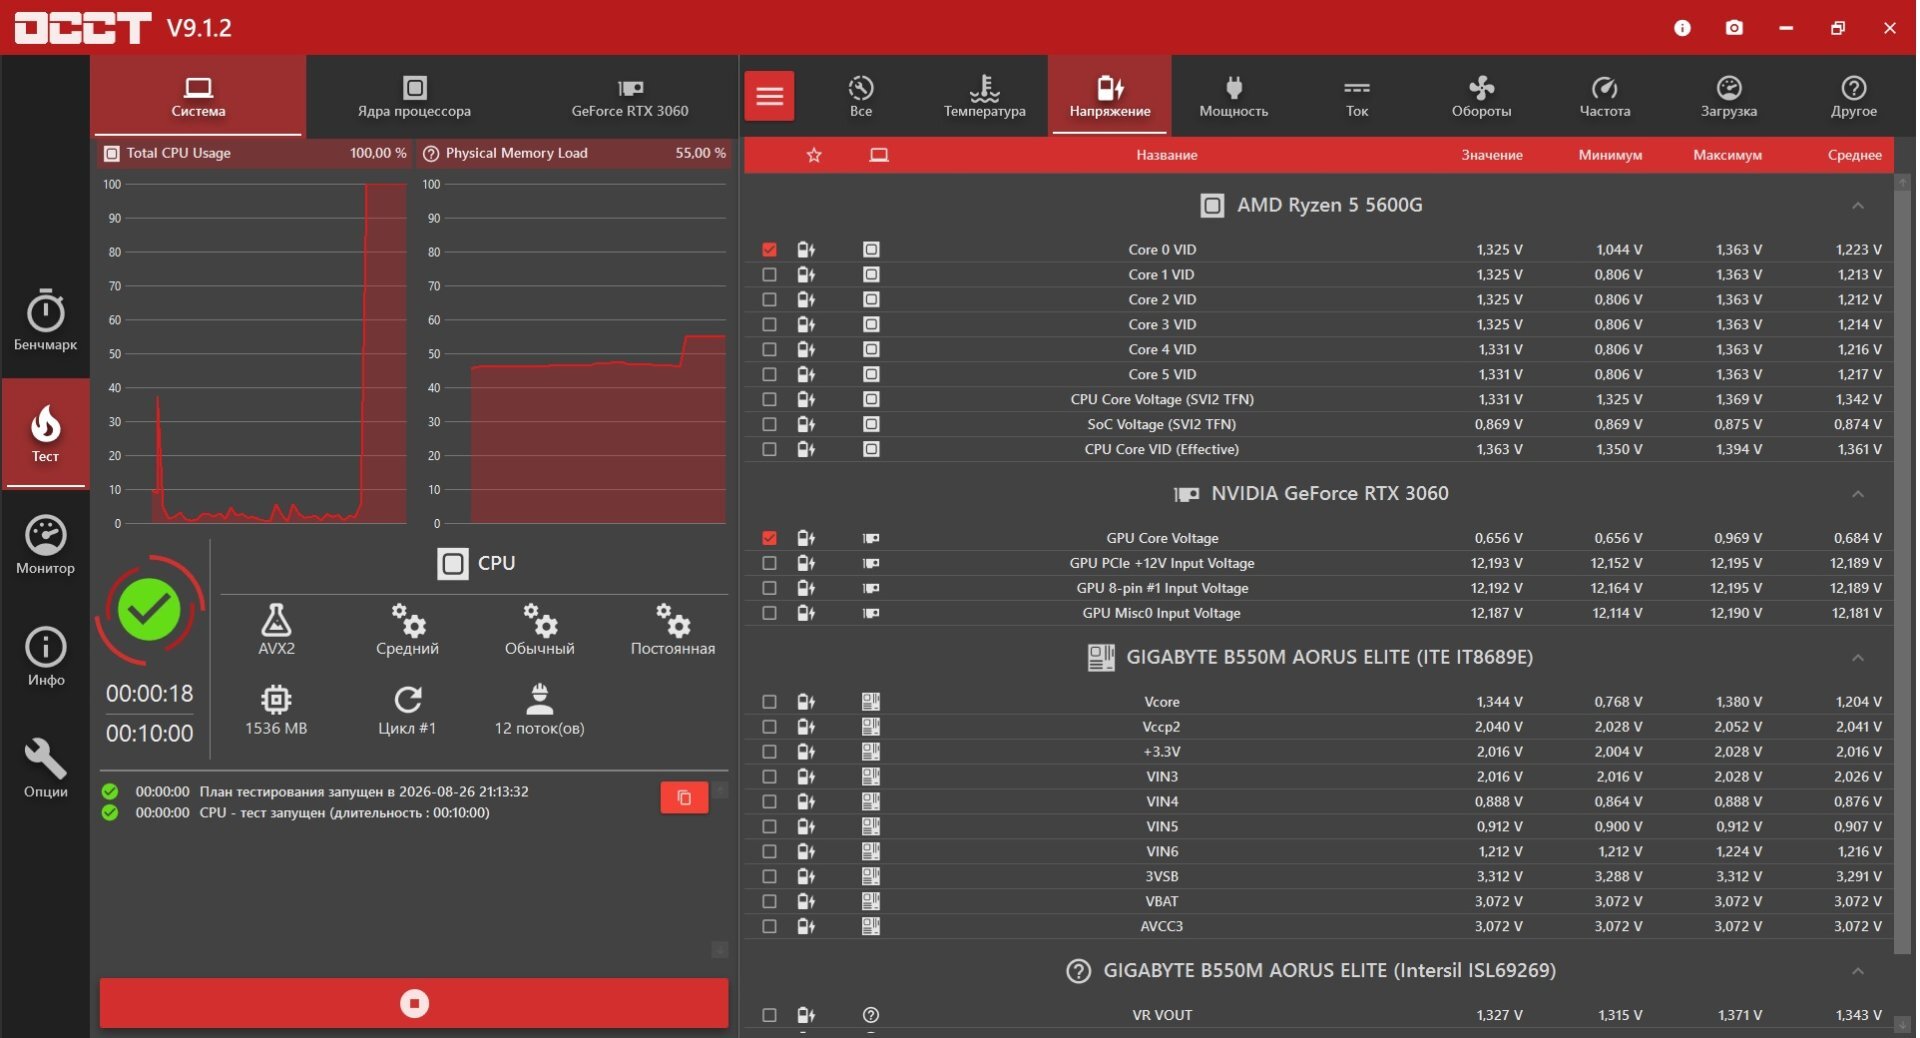
Task: Collapse the ITE IT8689E sensor group
Action: [1857, 657]
